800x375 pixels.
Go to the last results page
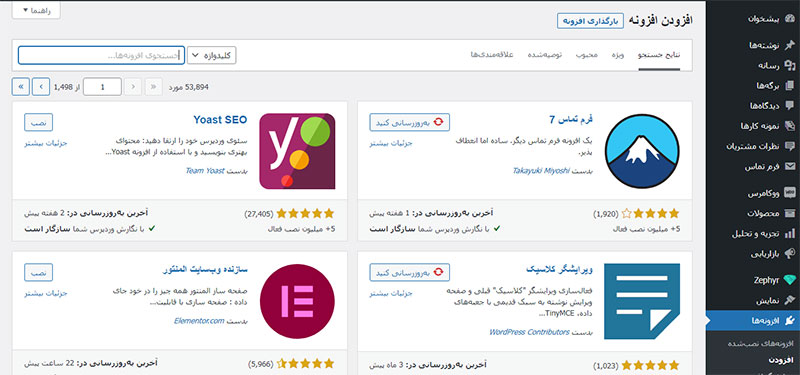(20, 87)
